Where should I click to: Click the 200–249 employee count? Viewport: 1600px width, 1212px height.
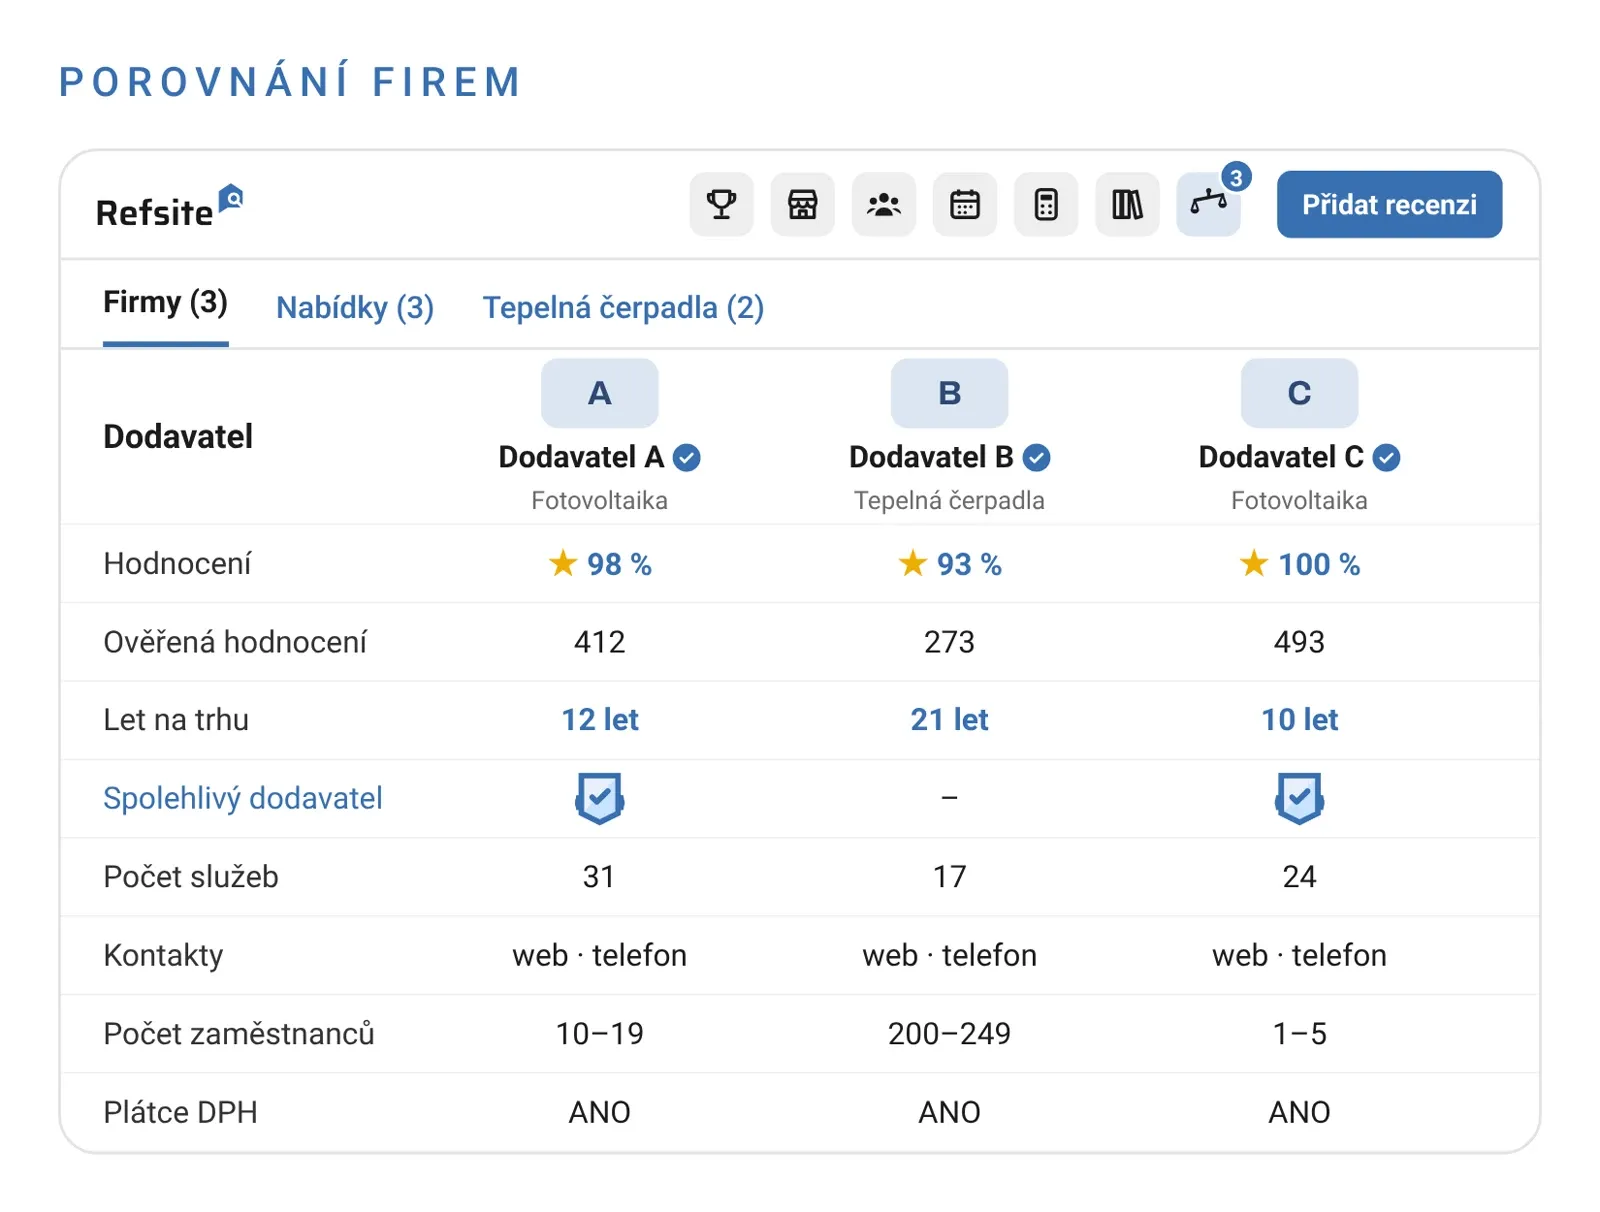[x=949, y=1033]
